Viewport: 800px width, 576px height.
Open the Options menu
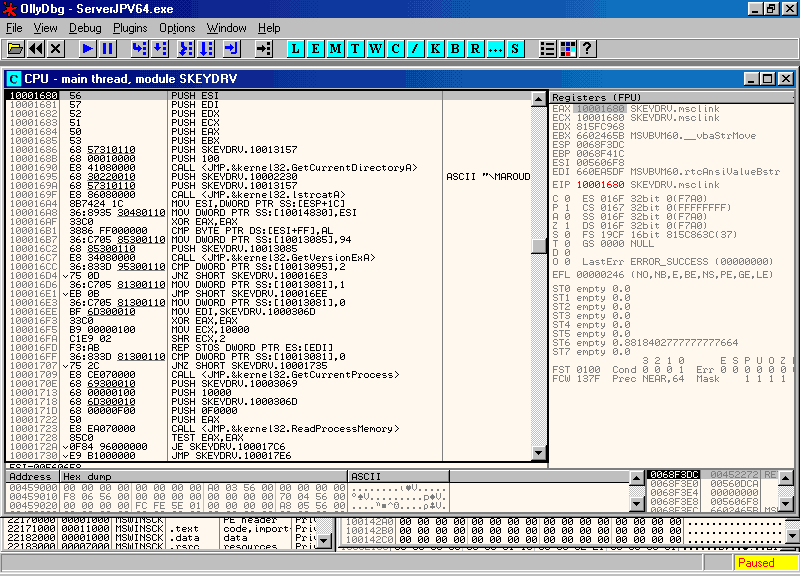[x=177, y=28]
